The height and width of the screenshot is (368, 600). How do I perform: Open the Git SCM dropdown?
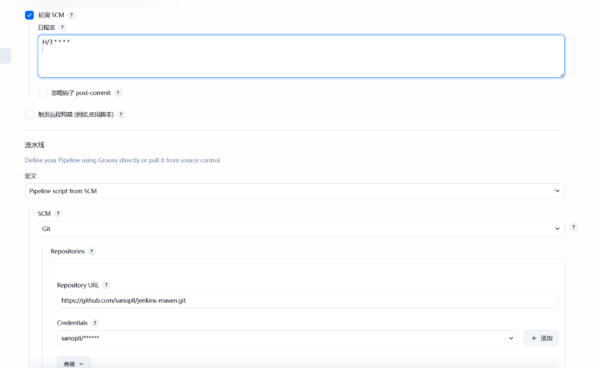tap(301, 229)
